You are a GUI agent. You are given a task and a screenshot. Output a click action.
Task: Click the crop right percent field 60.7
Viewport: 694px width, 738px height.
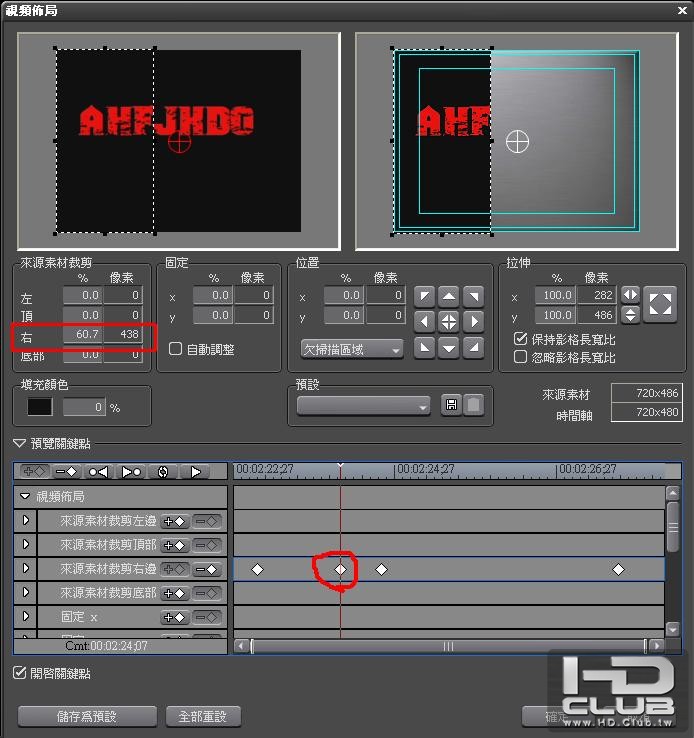tap(83, 334)
